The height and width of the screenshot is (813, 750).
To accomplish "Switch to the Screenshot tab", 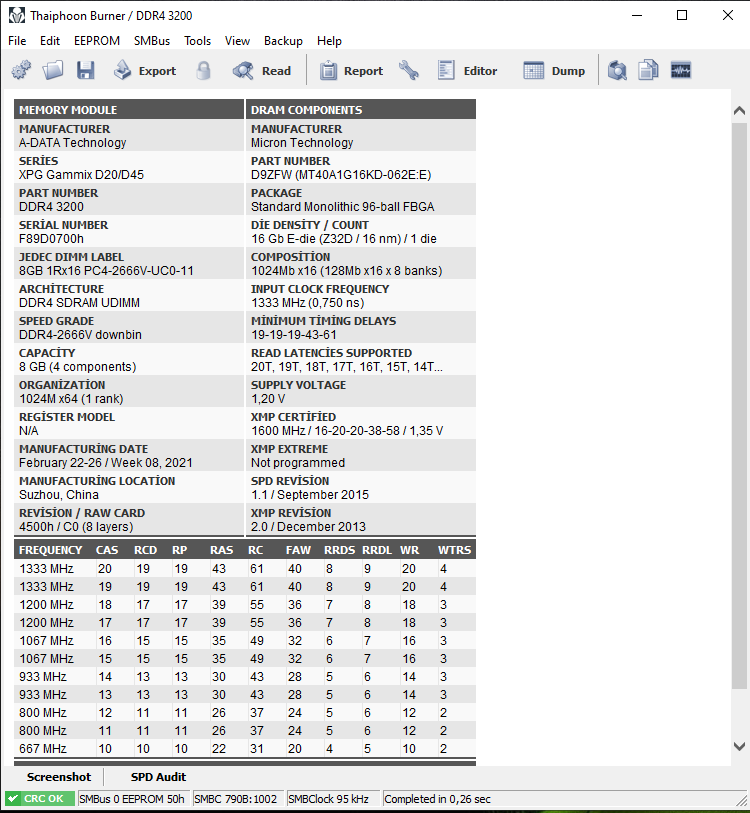I will 59,777.
